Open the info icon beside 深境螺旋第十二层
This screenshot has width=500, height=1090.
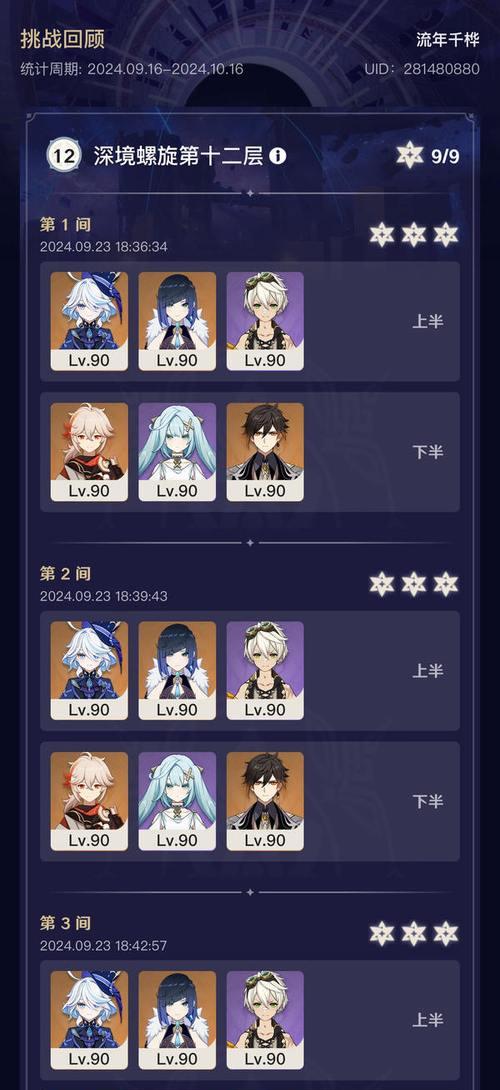(x=277, y=156)
